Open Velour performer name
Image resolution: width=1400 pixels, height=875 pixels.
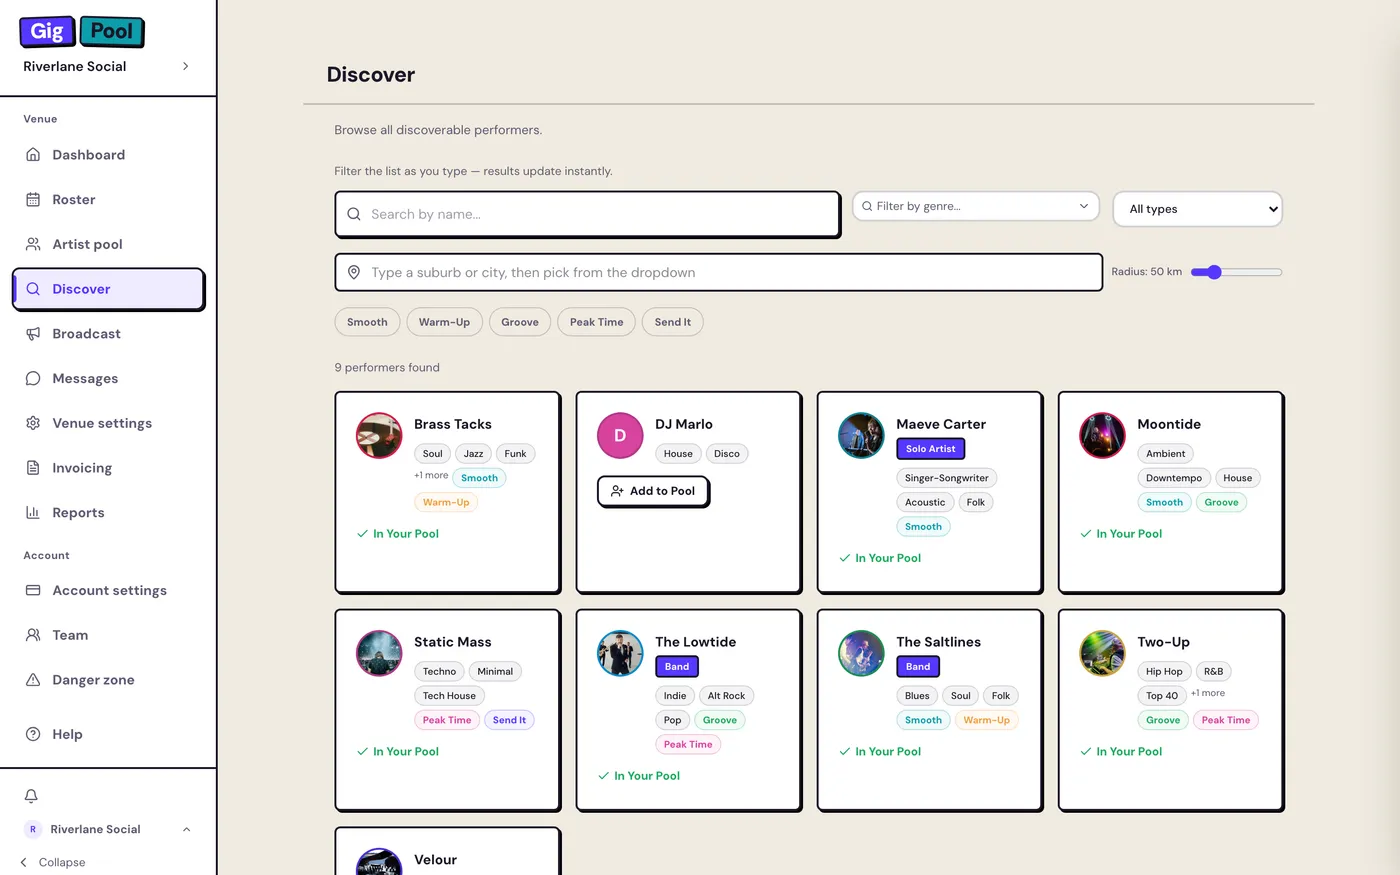435,860
